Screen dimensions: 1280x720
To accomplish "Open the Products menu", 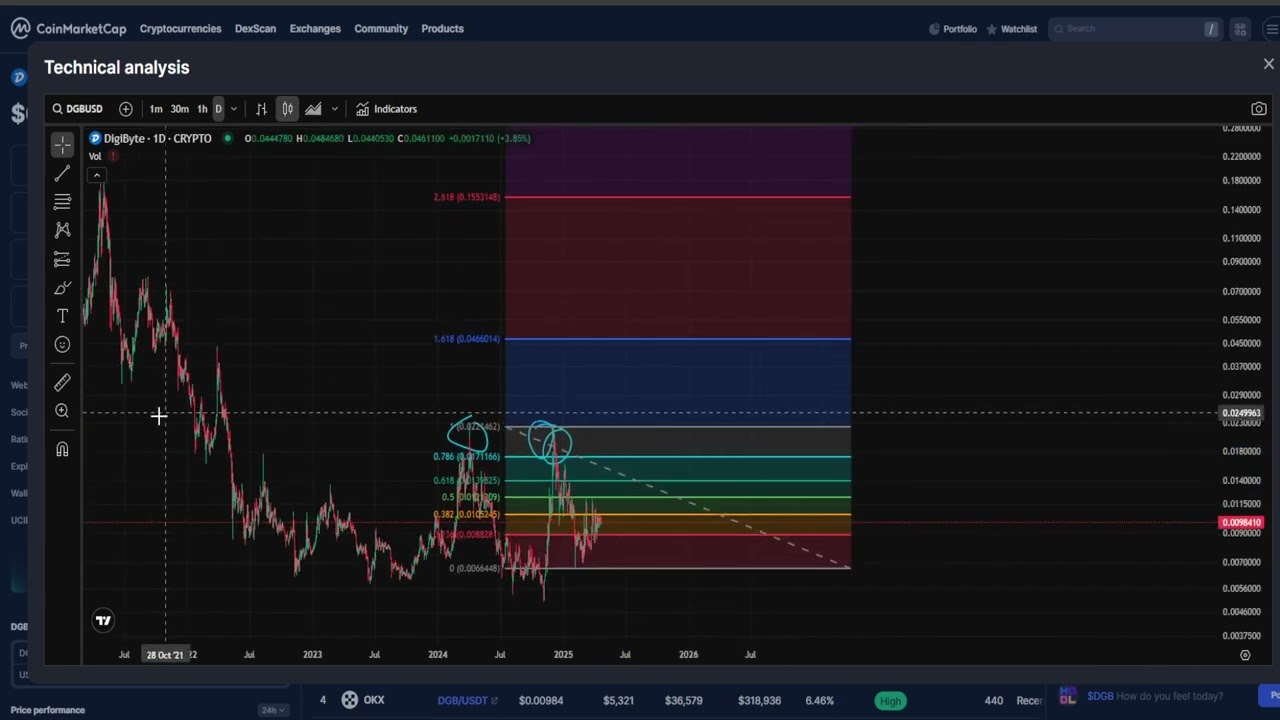I will click(442, 29).
